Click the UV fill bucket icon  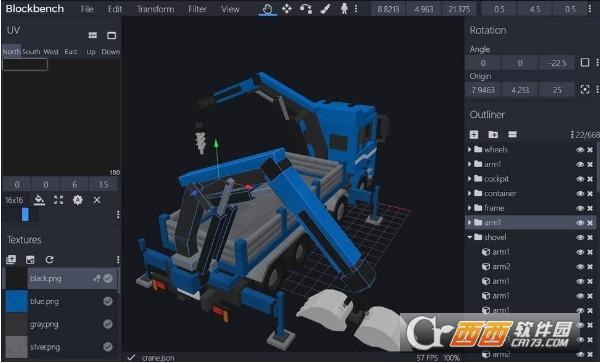click(x=39, y=200)
